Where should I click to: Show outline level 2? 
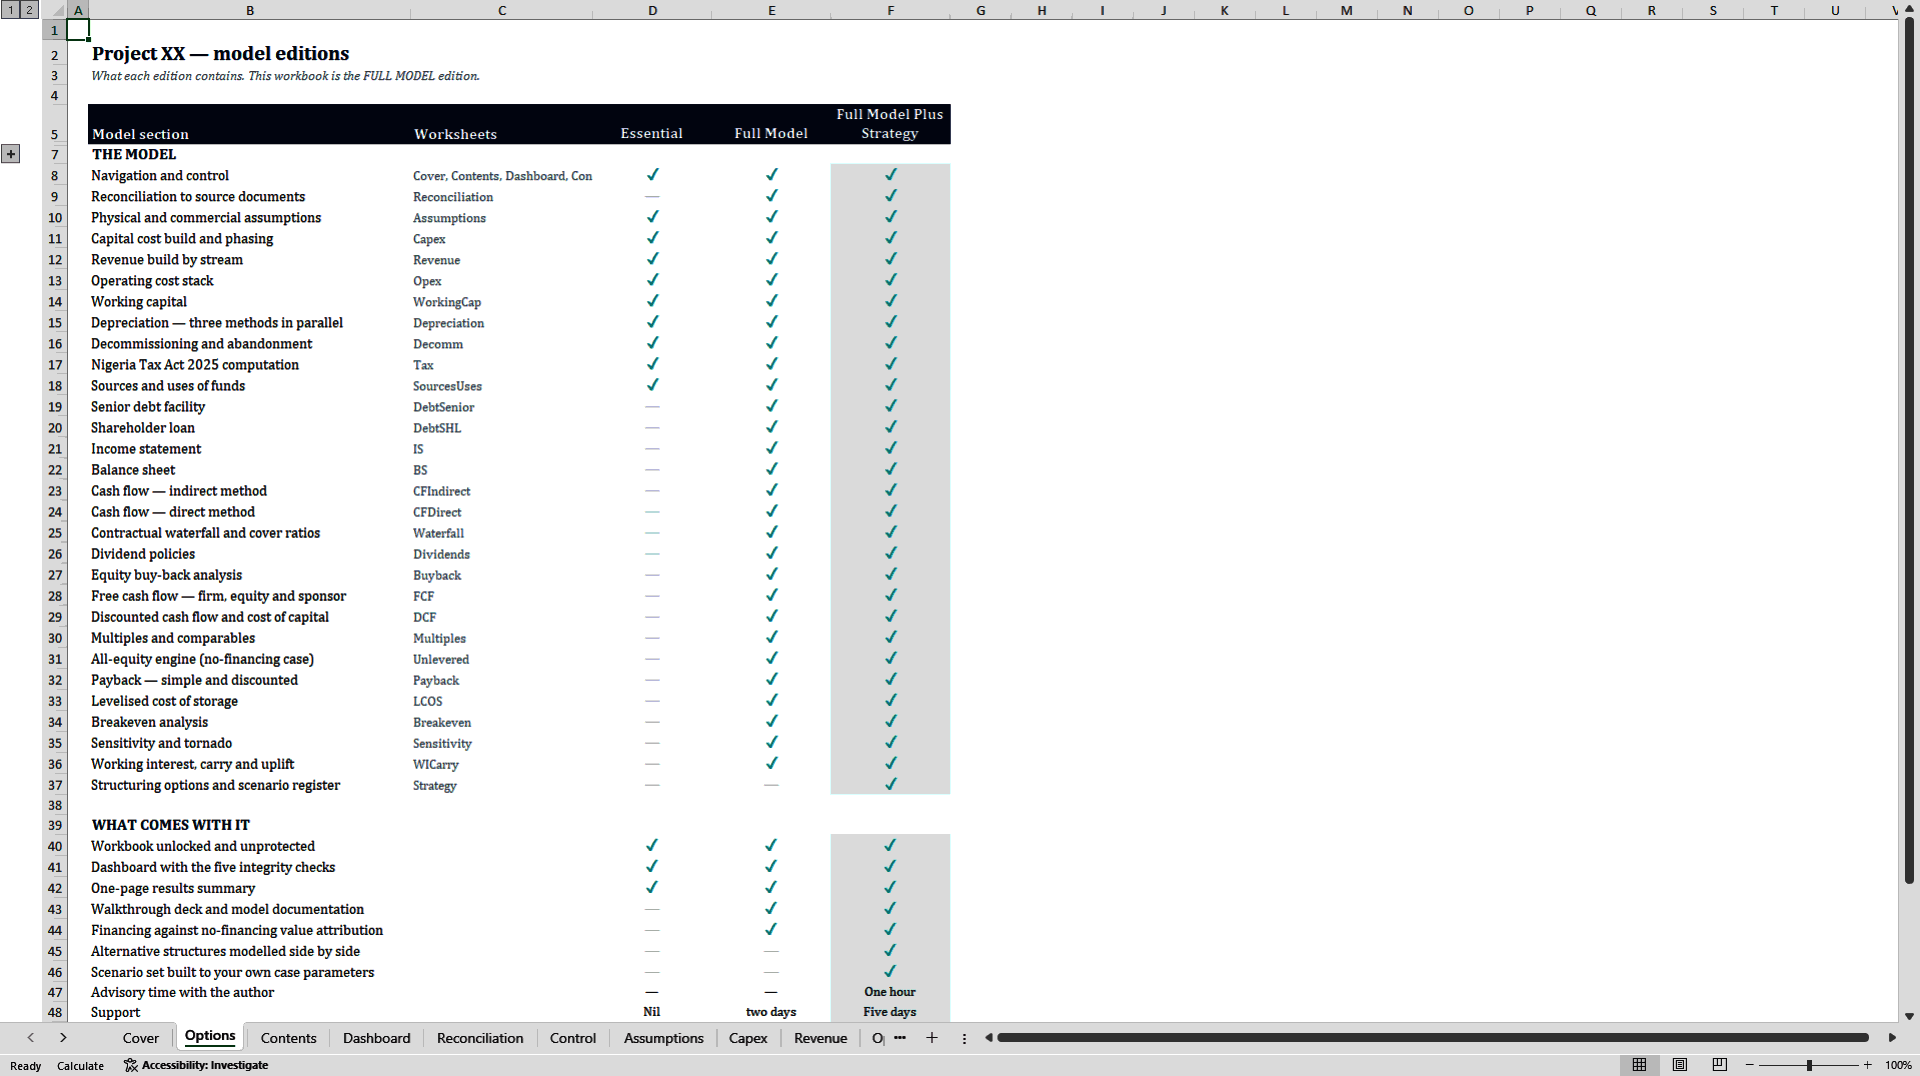coord(30,10)
